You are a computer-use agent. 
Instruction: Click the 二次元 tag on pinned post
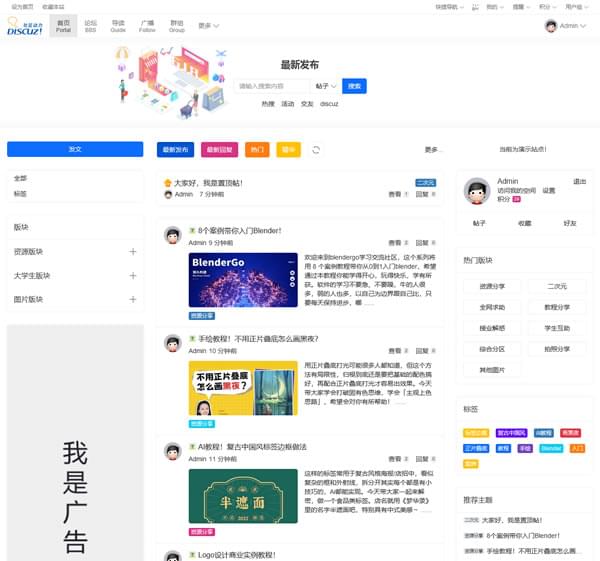coord(426,183)
